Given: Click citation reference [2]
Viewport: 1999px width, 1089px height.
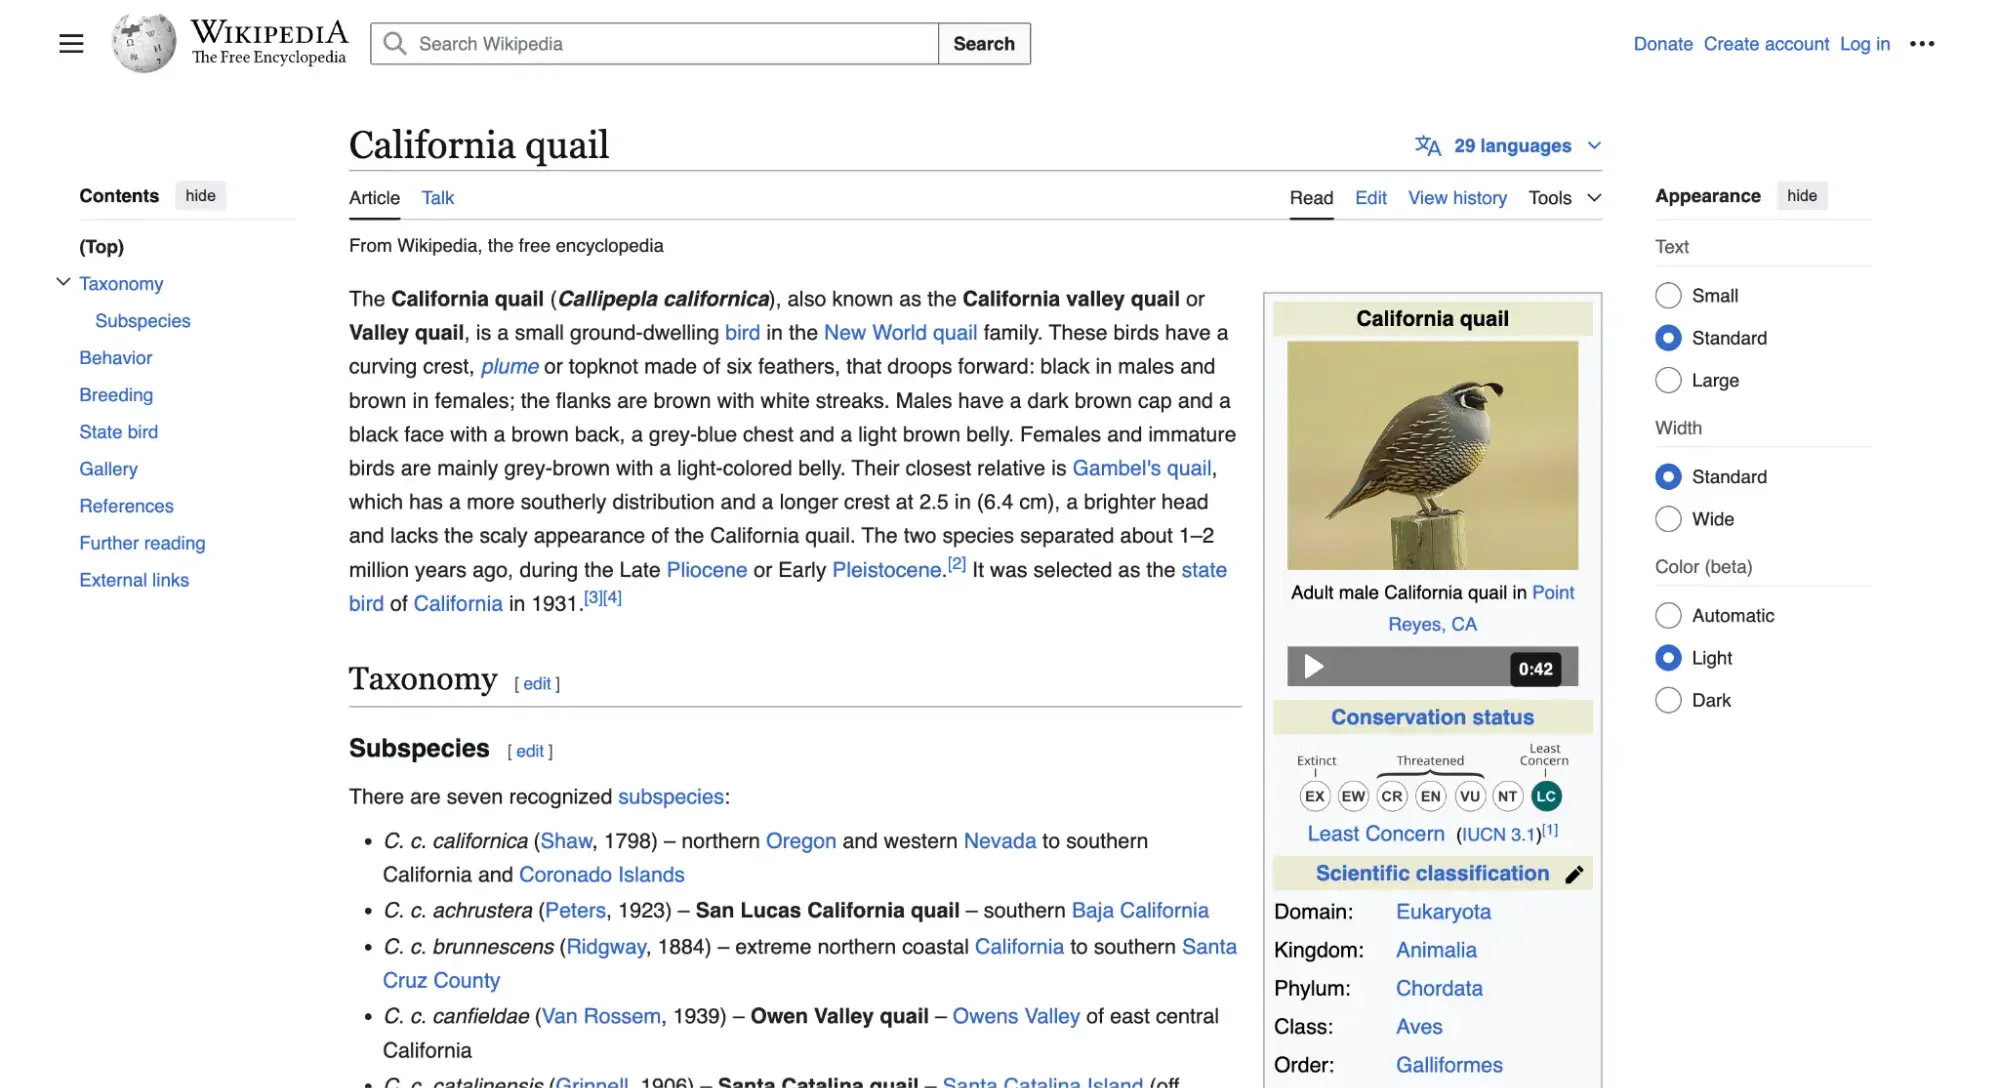Looking at the screenshot, I should [956, 564].
